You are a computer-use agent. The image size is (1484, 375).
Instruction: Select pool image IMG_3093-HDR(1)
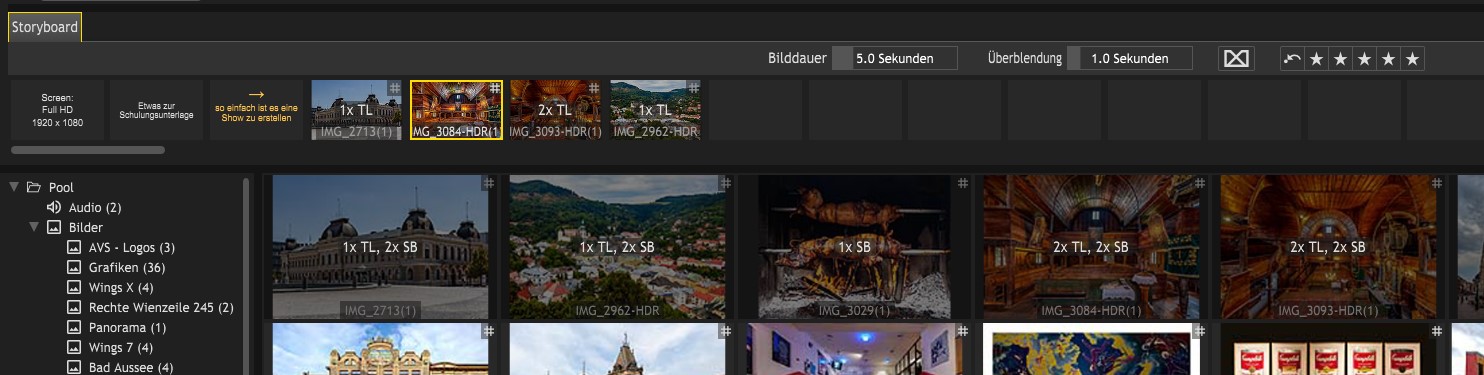1328,247
